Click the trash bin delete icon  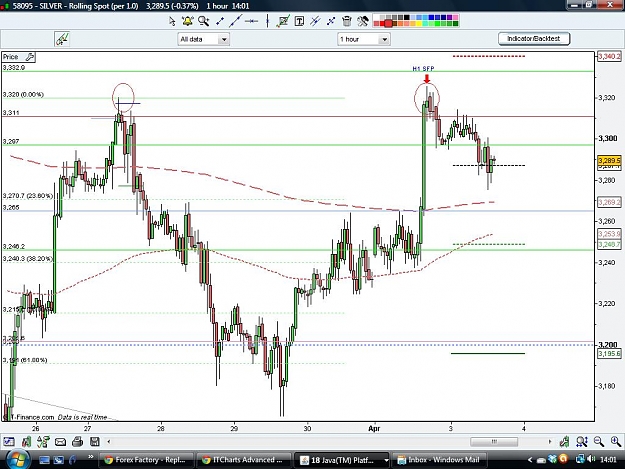pyautogui.click(x=347, y=21)
